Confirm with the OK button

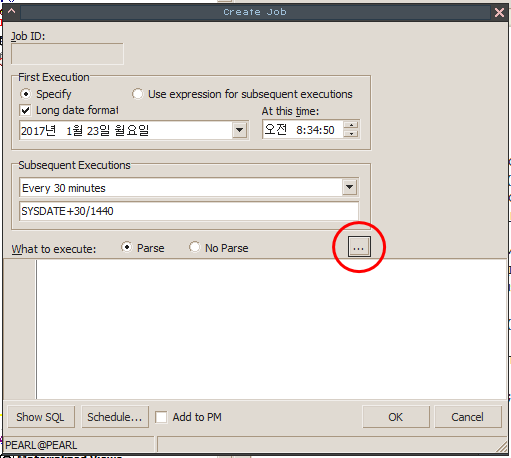click(x=396, y=417)
